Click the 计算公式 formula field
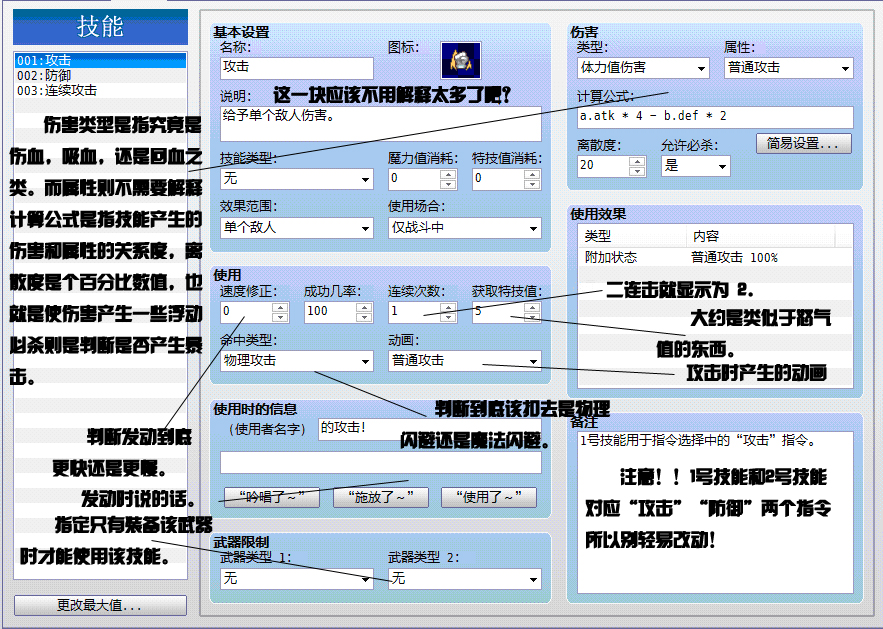Viewport: 883px width, 629px height. tap(715, 117)
